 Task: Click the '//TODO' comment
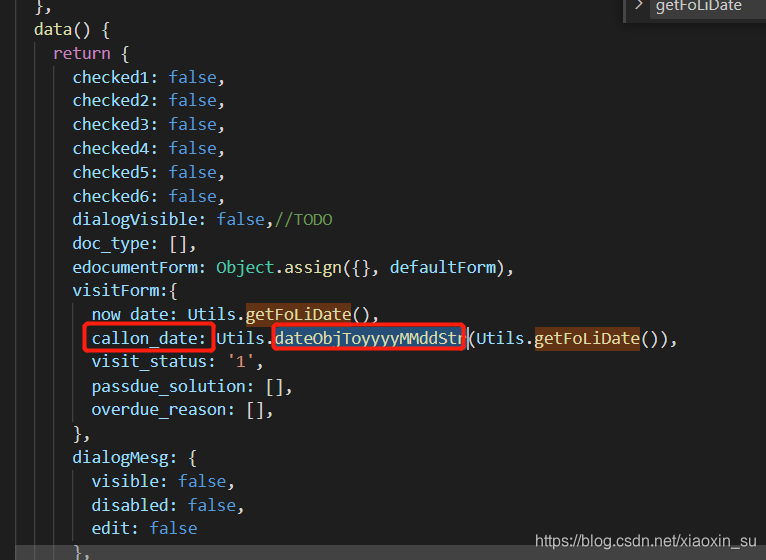tap(303, 220)
